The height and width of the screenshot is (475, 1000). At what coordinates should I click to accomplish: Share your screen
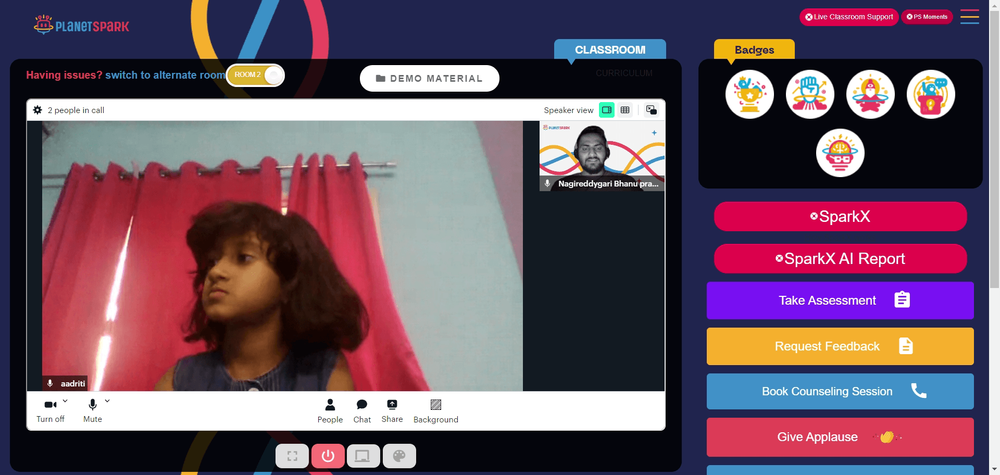[x=392, y=411]
